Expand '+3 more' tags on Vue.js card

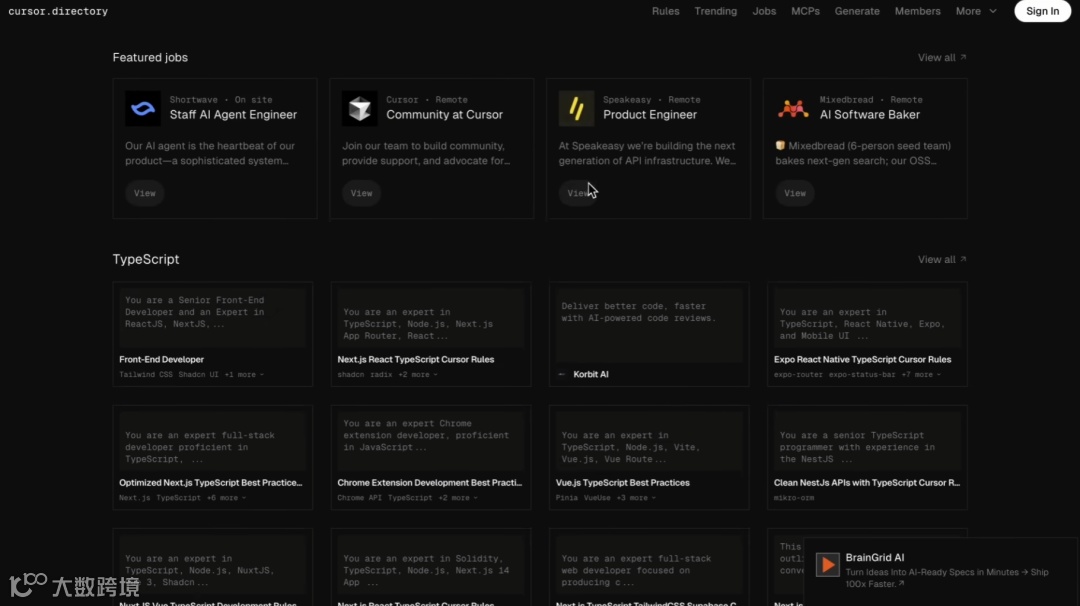[636, 498]
